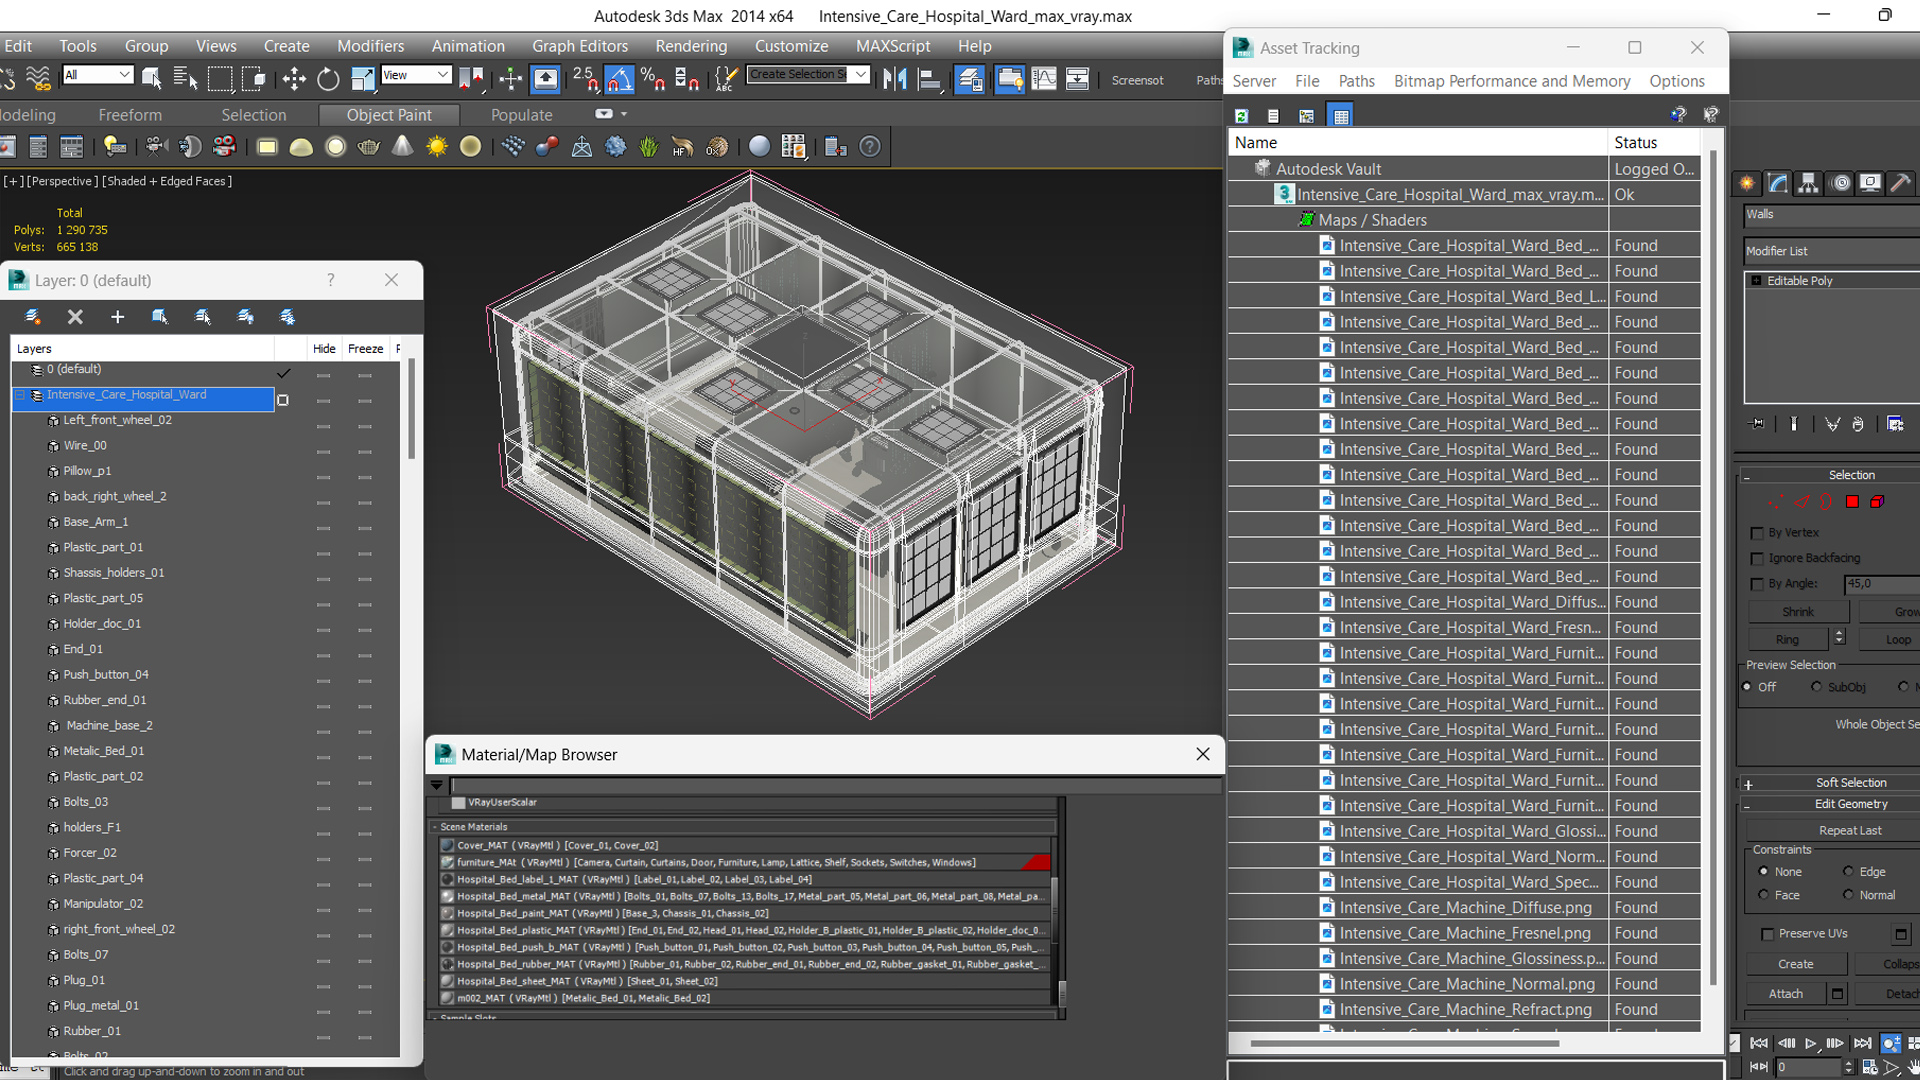Collapse the Selection rollout

1747,476
